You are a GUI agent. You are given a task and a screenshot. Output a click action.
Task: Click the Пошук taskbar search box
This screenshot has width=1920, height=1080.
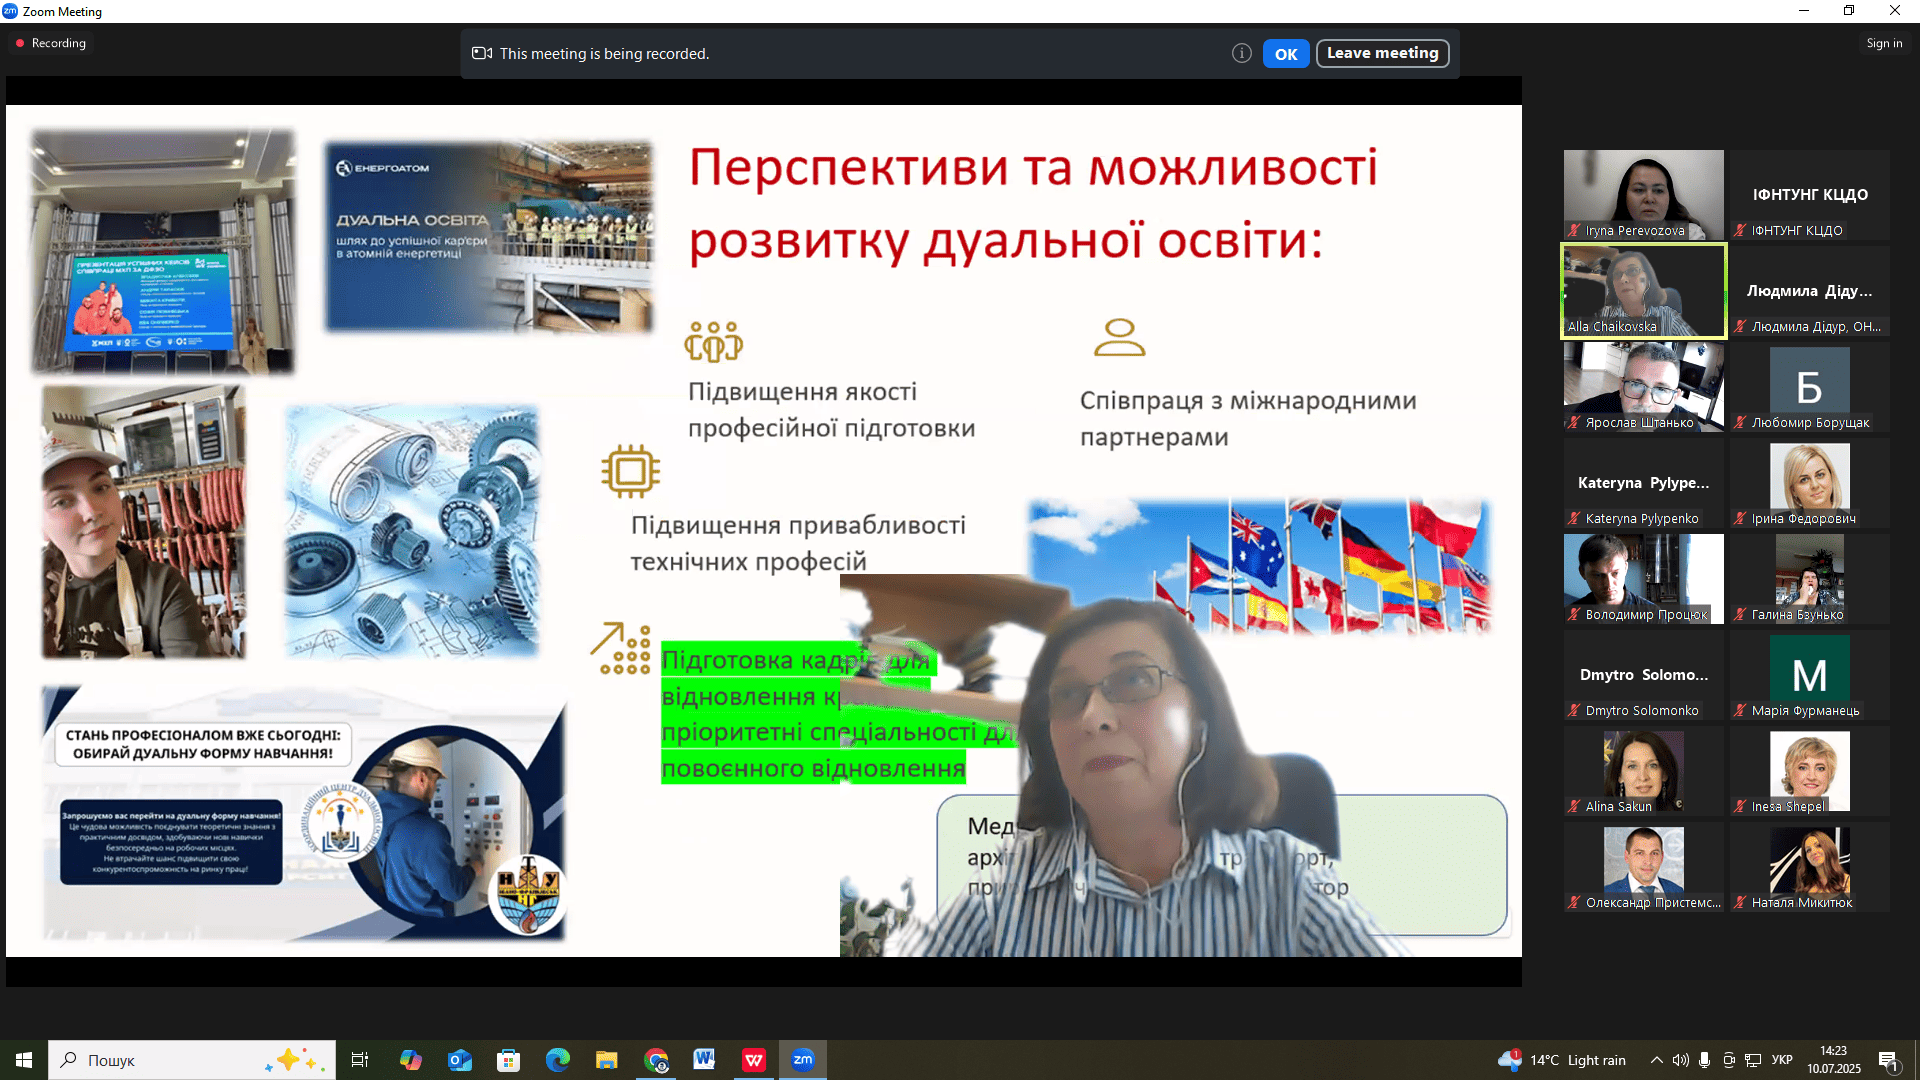click(192, 1060)
